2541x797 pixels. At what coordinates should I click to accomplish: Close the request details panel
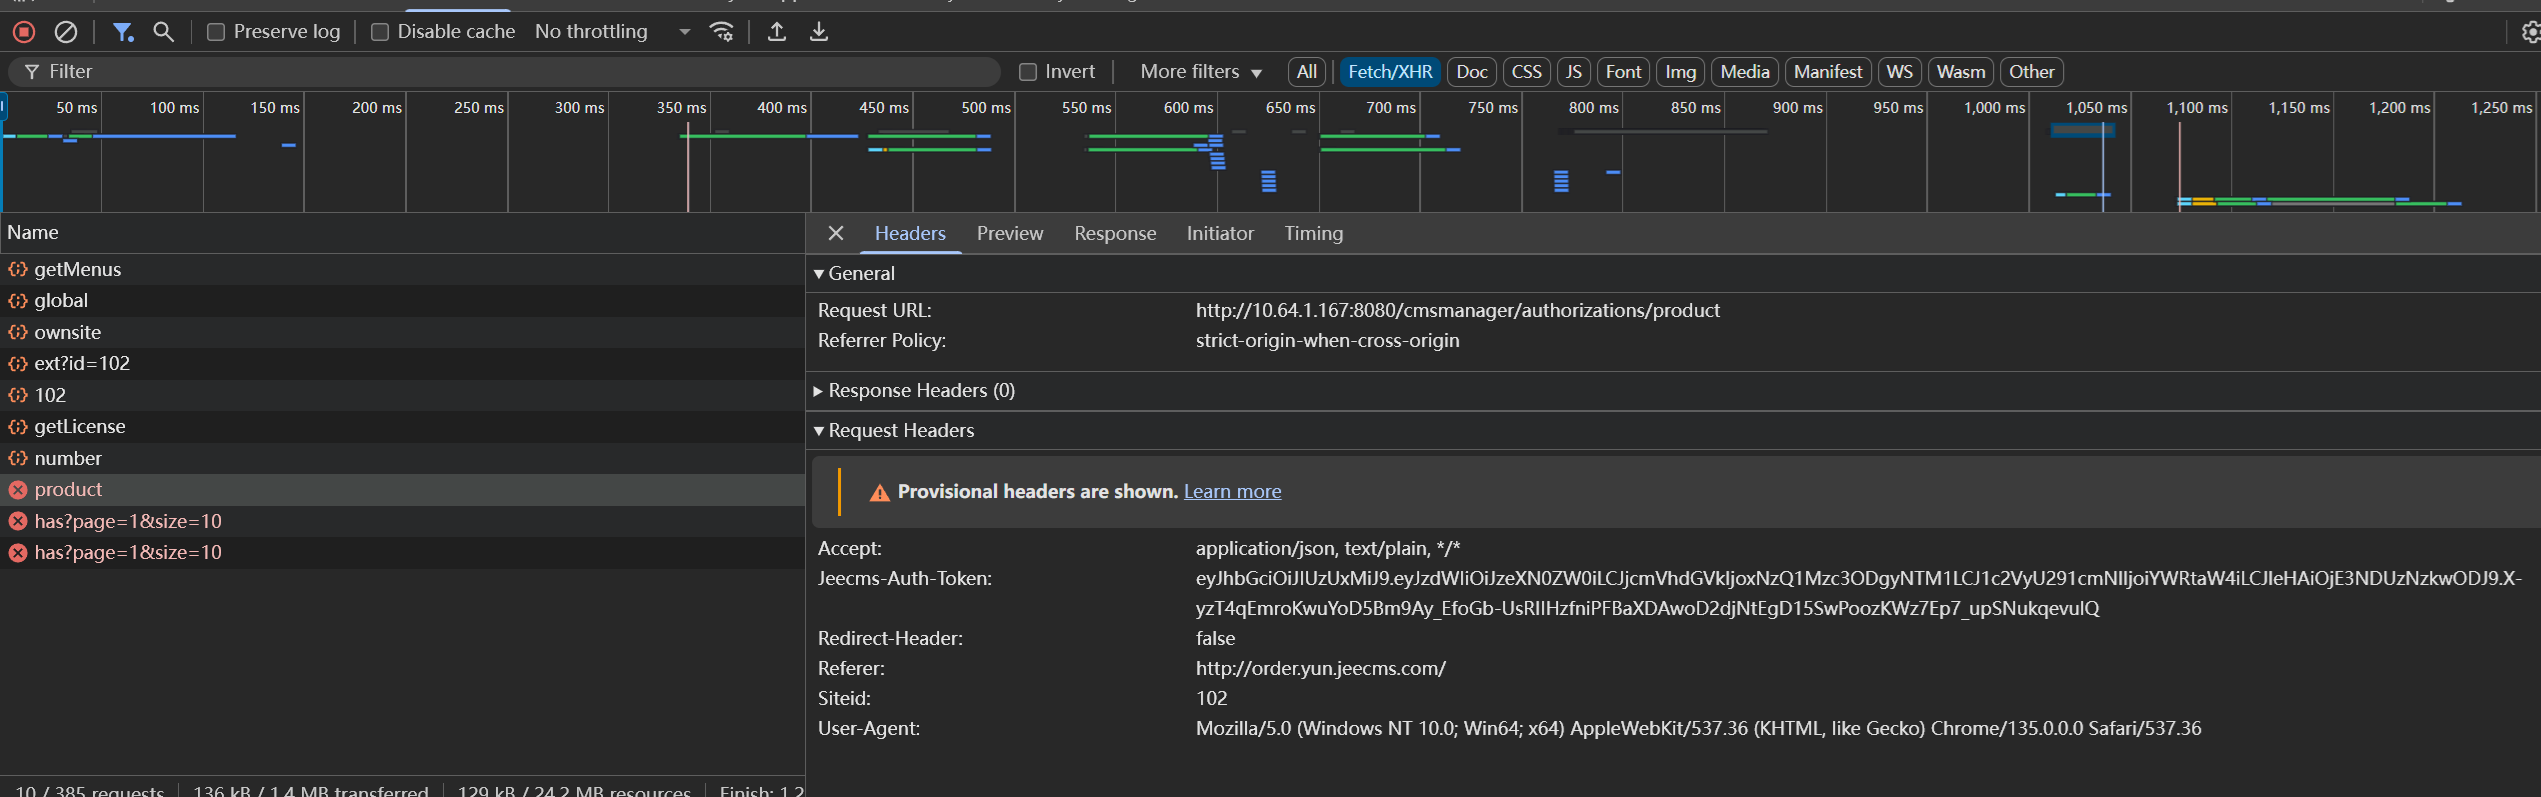coord(836,233)
